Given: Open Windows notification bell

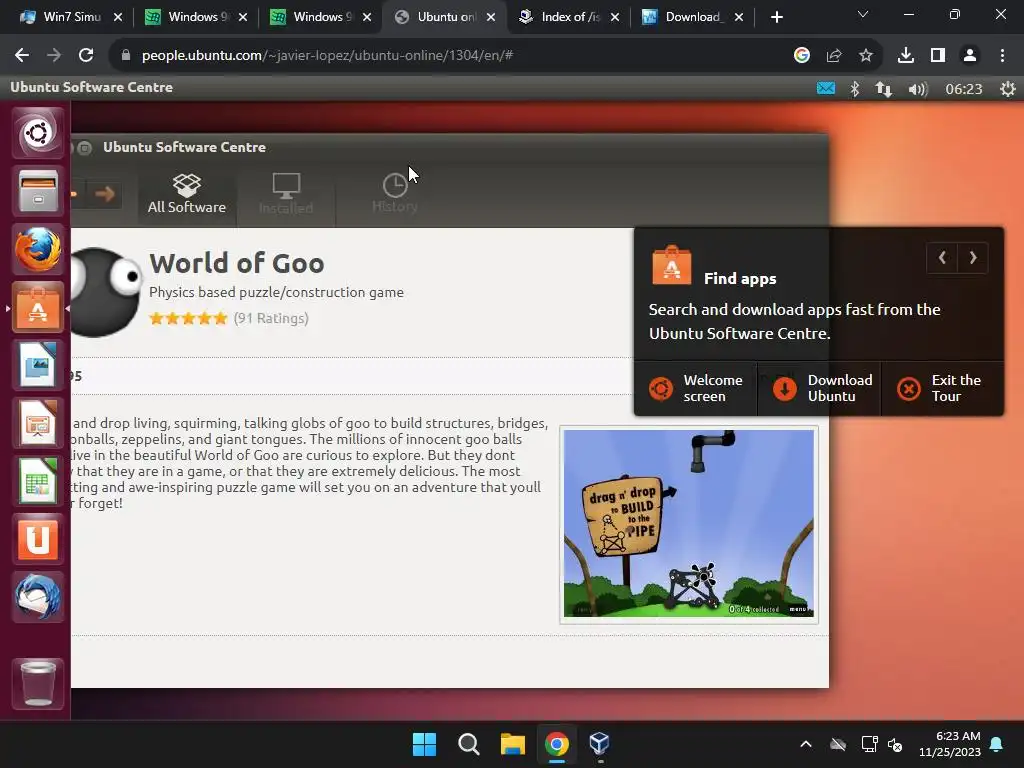Looking at the screenshot, I should pyautogui.click(x=997, y=744).
